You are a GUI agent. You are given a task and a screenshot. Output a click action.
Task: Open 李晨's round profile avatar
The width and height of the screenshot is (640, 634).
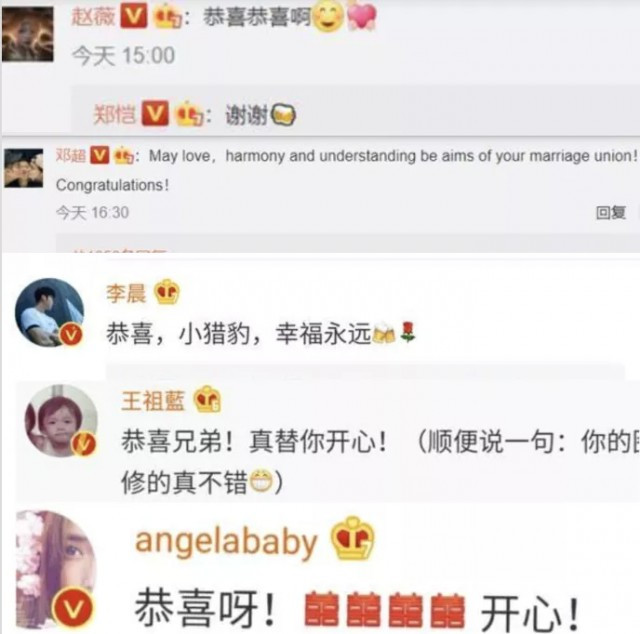pos(49,313)
